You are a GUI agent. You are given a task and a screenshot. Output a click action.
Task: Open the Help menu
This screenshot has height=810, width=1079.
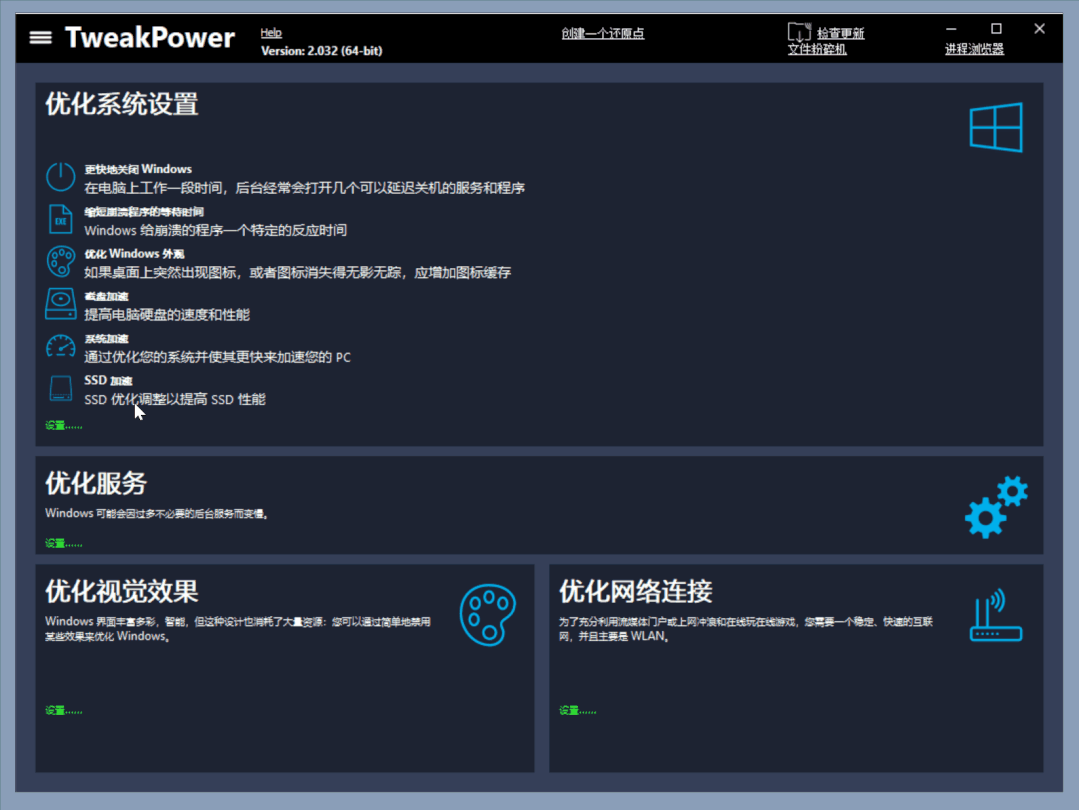pyautogui.click(x=271, y=32)
